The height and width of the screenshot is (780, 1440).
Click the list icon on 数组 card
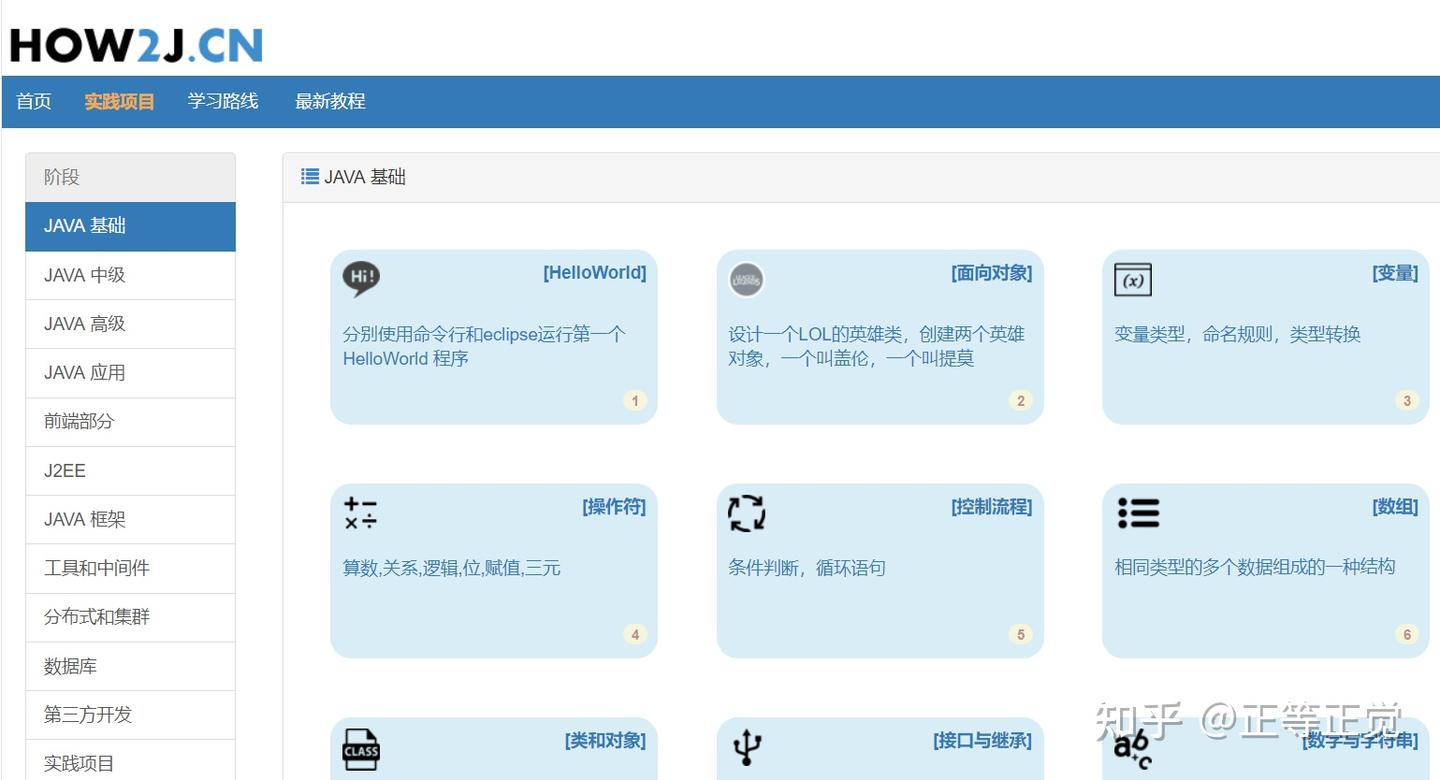click(1138, 512)
